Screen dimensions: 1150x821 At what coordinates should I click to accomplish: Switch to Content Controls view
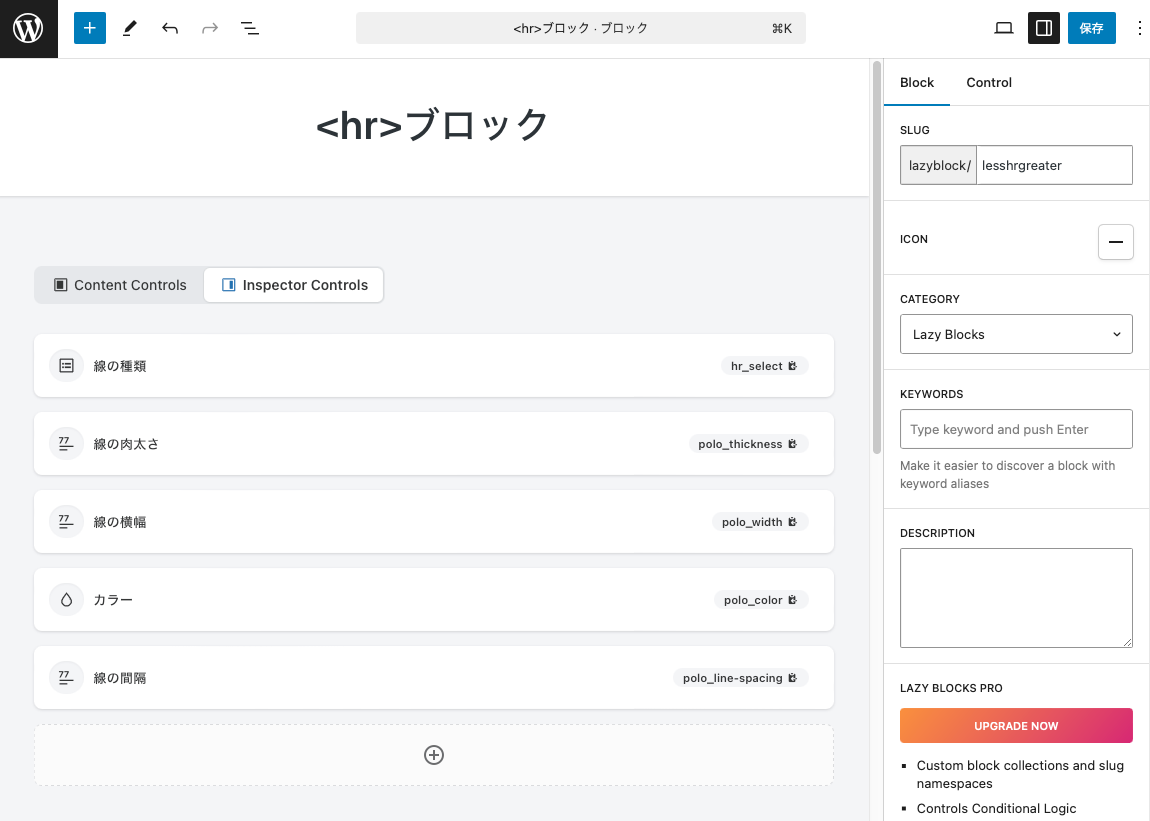click(120, 285)
